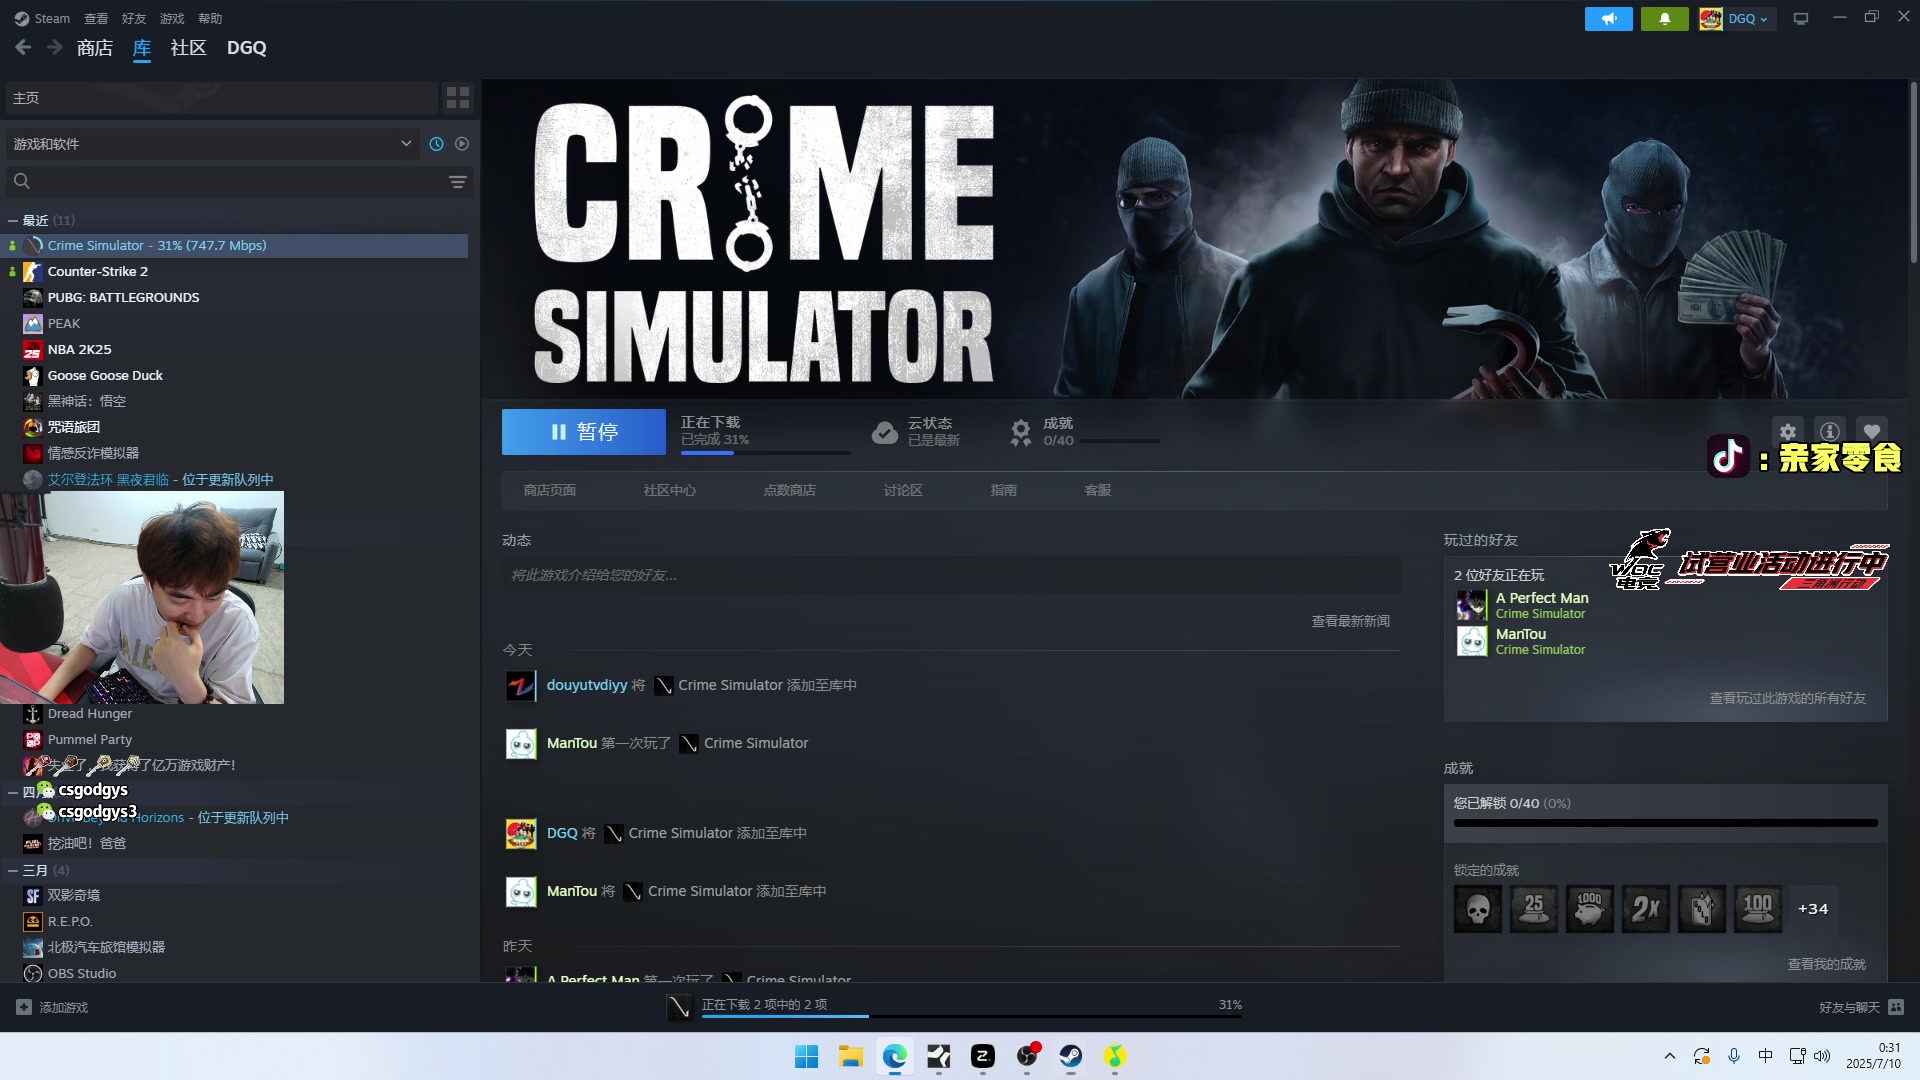This screenshot has width=1920, height=1080.
Task: Click the 添加游戏 plus icon
Action: pyautogui.click(x=24, y=1008)
